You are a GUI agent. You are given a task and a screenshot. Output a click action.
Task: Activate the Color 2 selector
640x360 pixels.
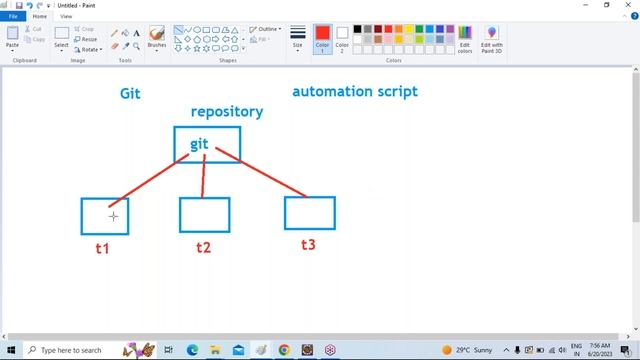coord(342,39)
